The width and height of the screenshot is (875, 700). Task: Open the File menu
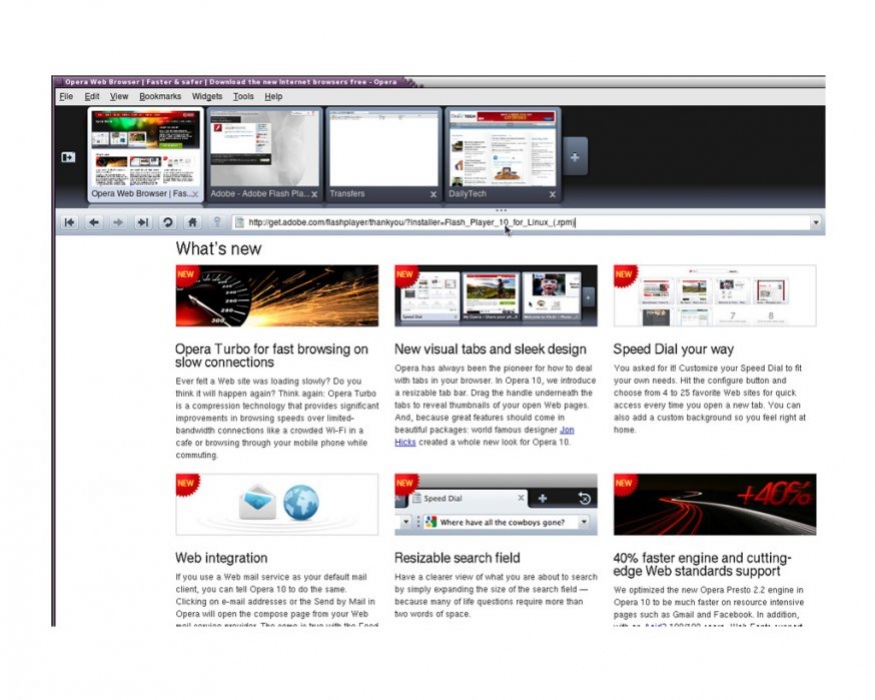[66, 97]
